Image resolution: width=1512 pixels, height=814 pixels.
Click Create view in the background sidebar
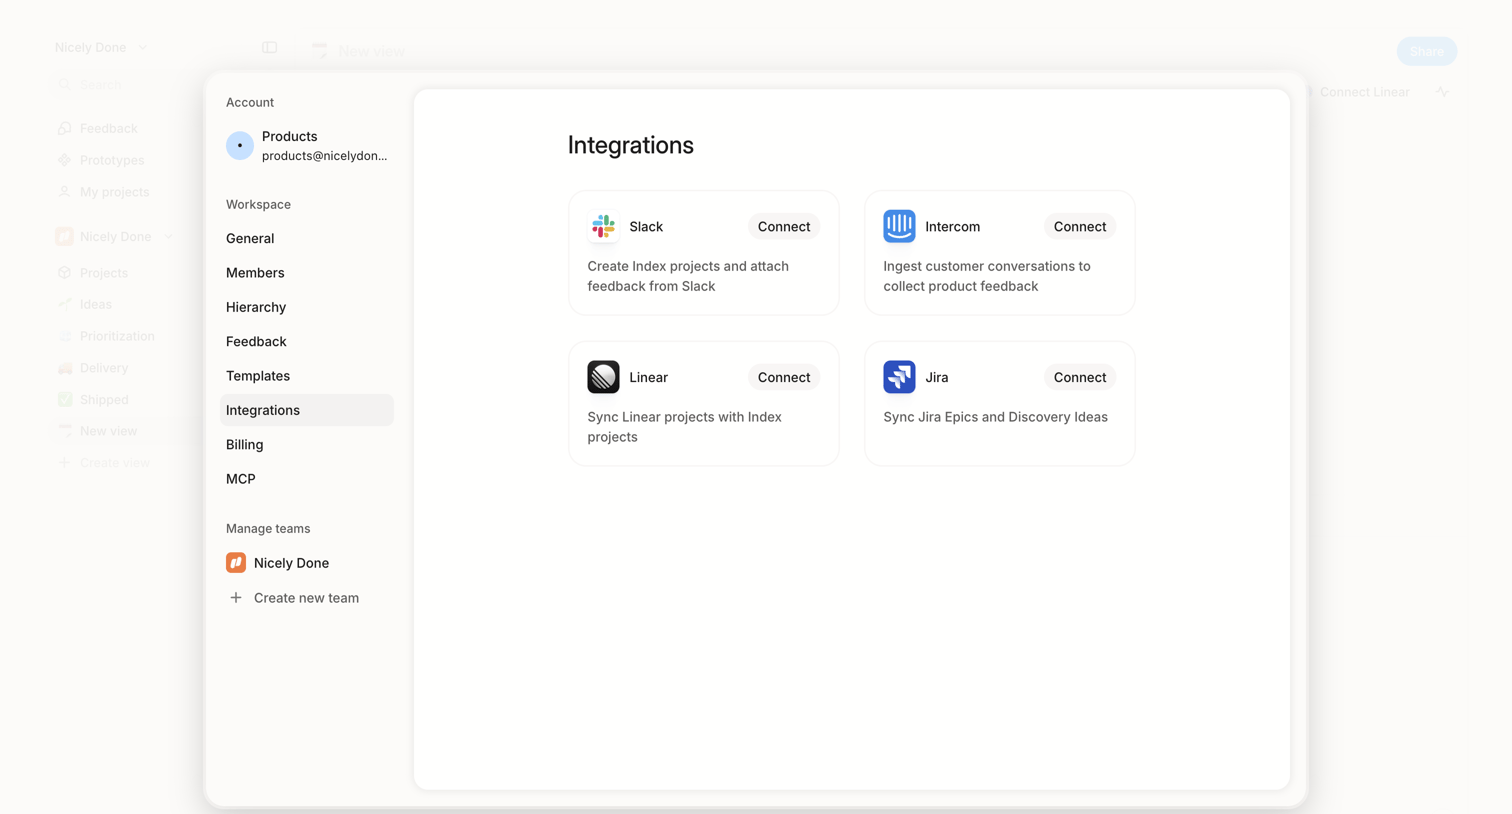coord(115,463)
